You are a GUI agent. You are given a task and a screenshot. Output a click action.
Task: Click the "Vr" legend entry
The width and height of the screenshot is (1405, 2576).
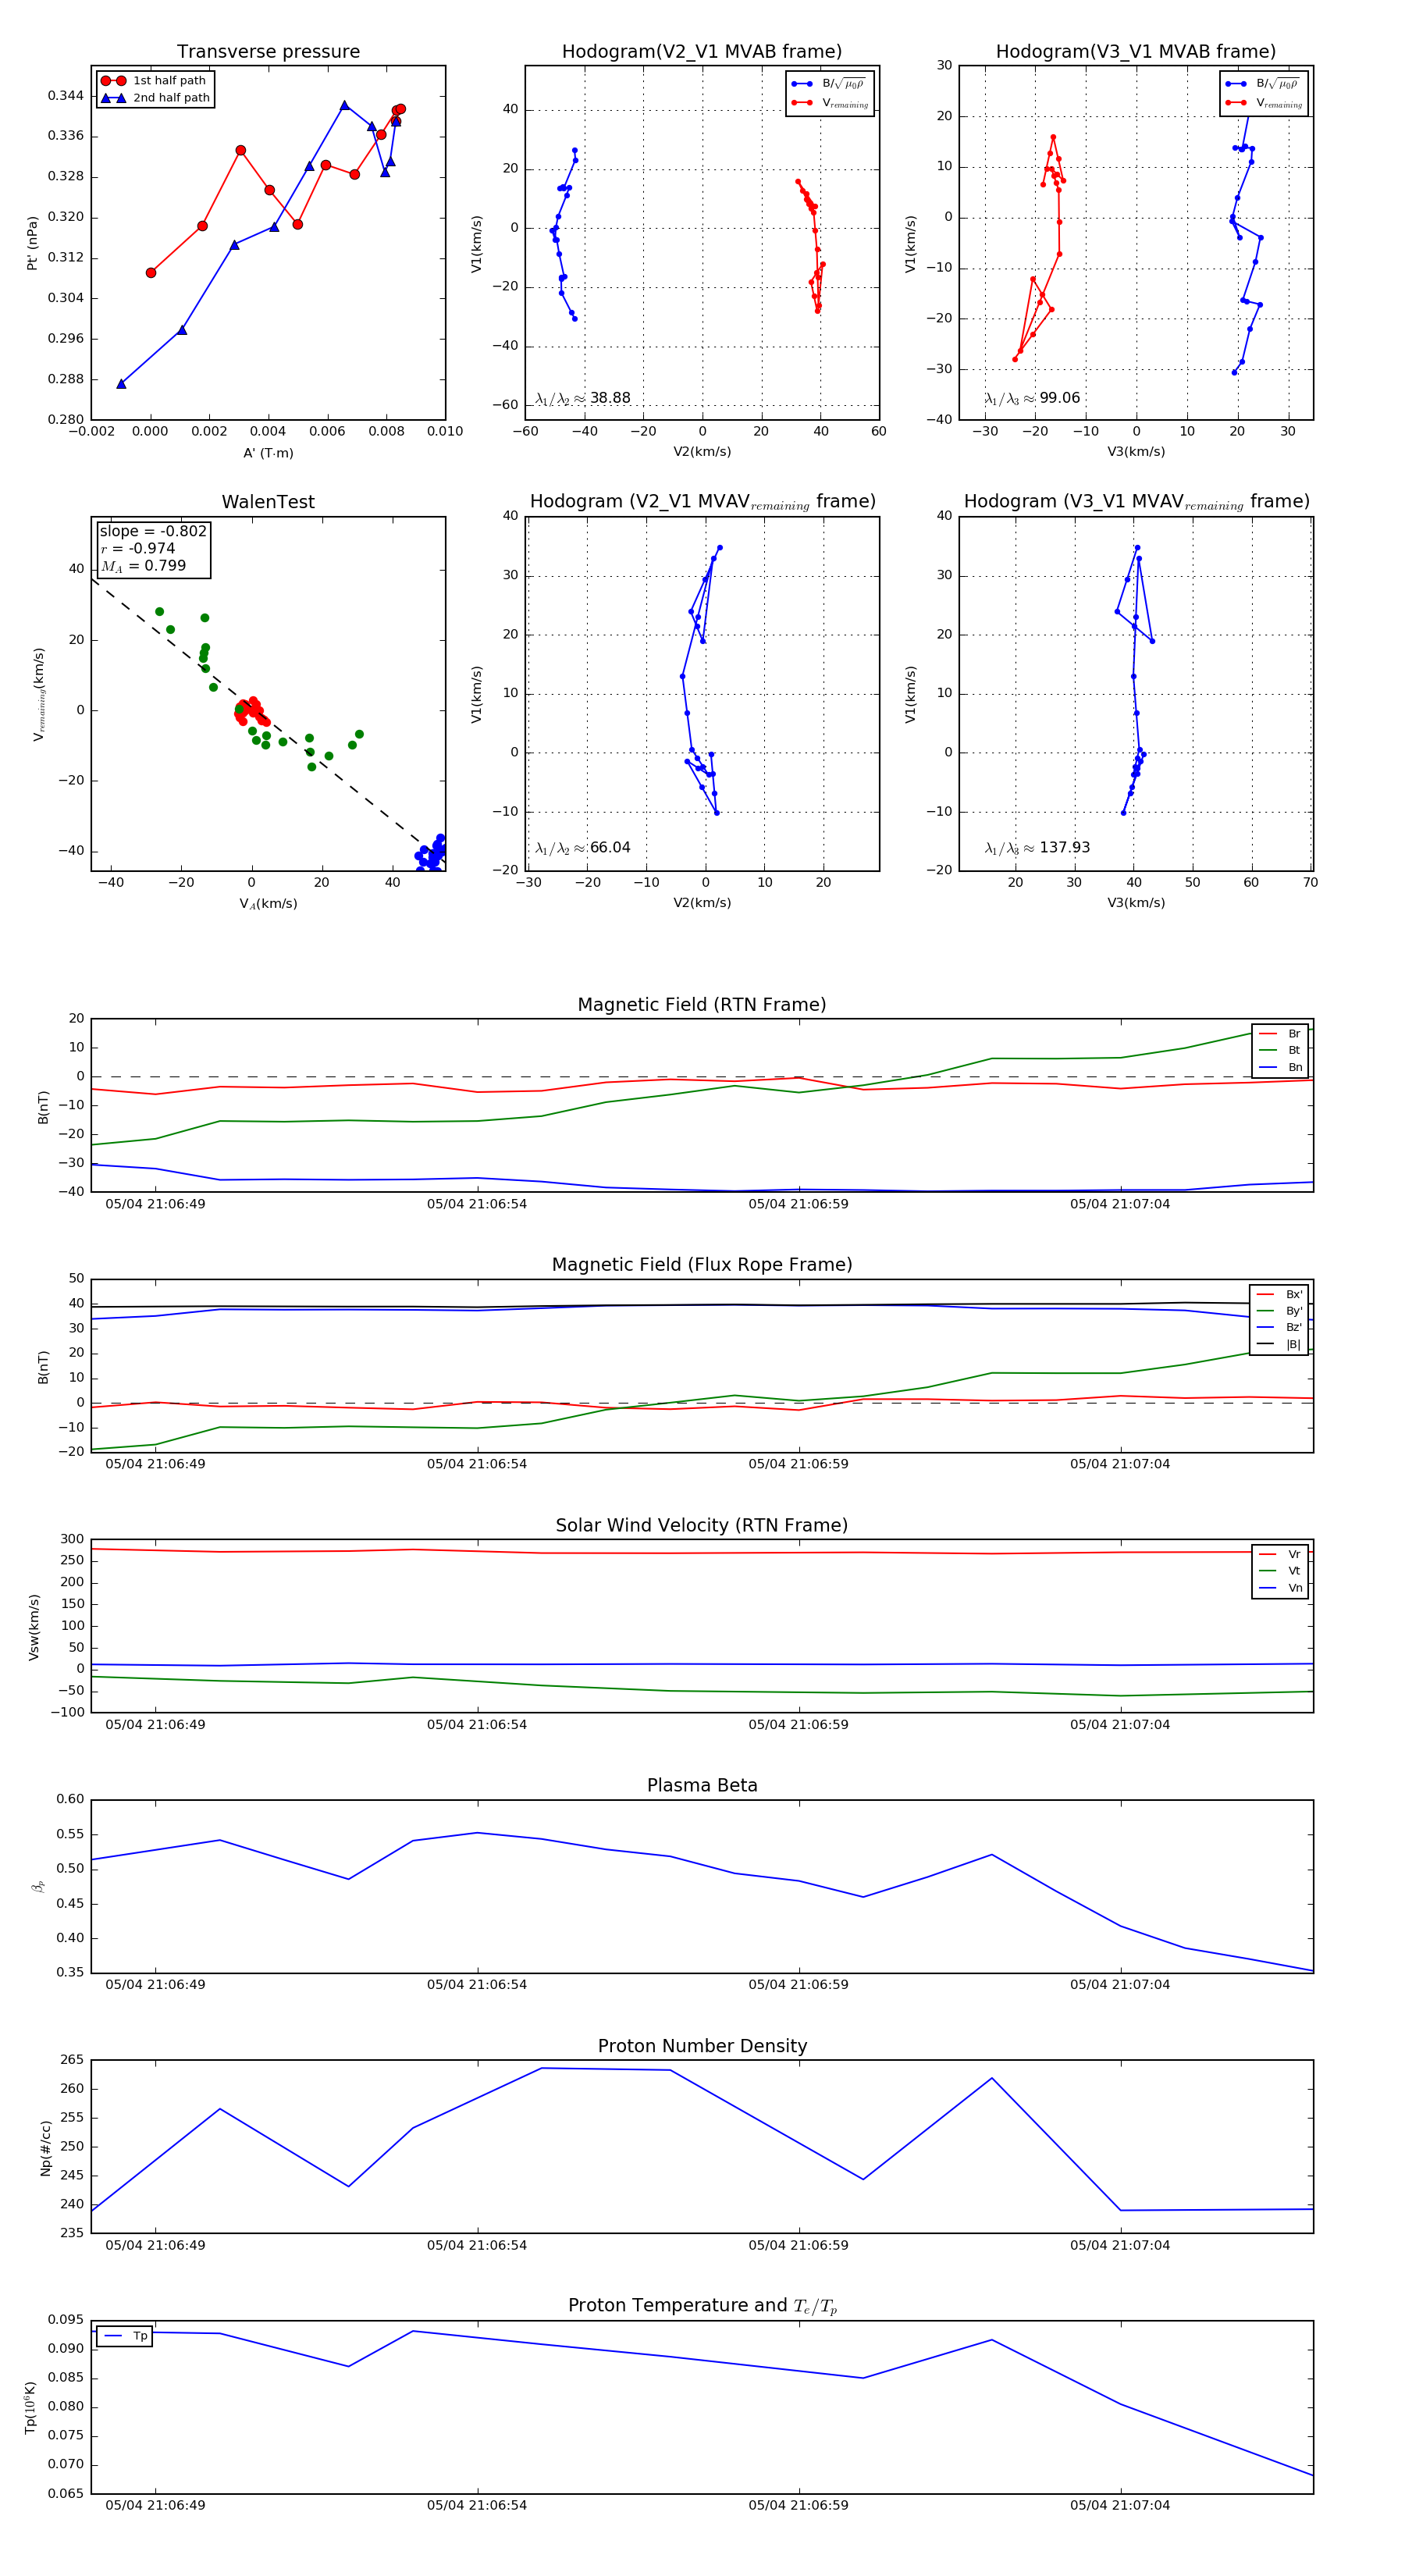[1280, 1555]
